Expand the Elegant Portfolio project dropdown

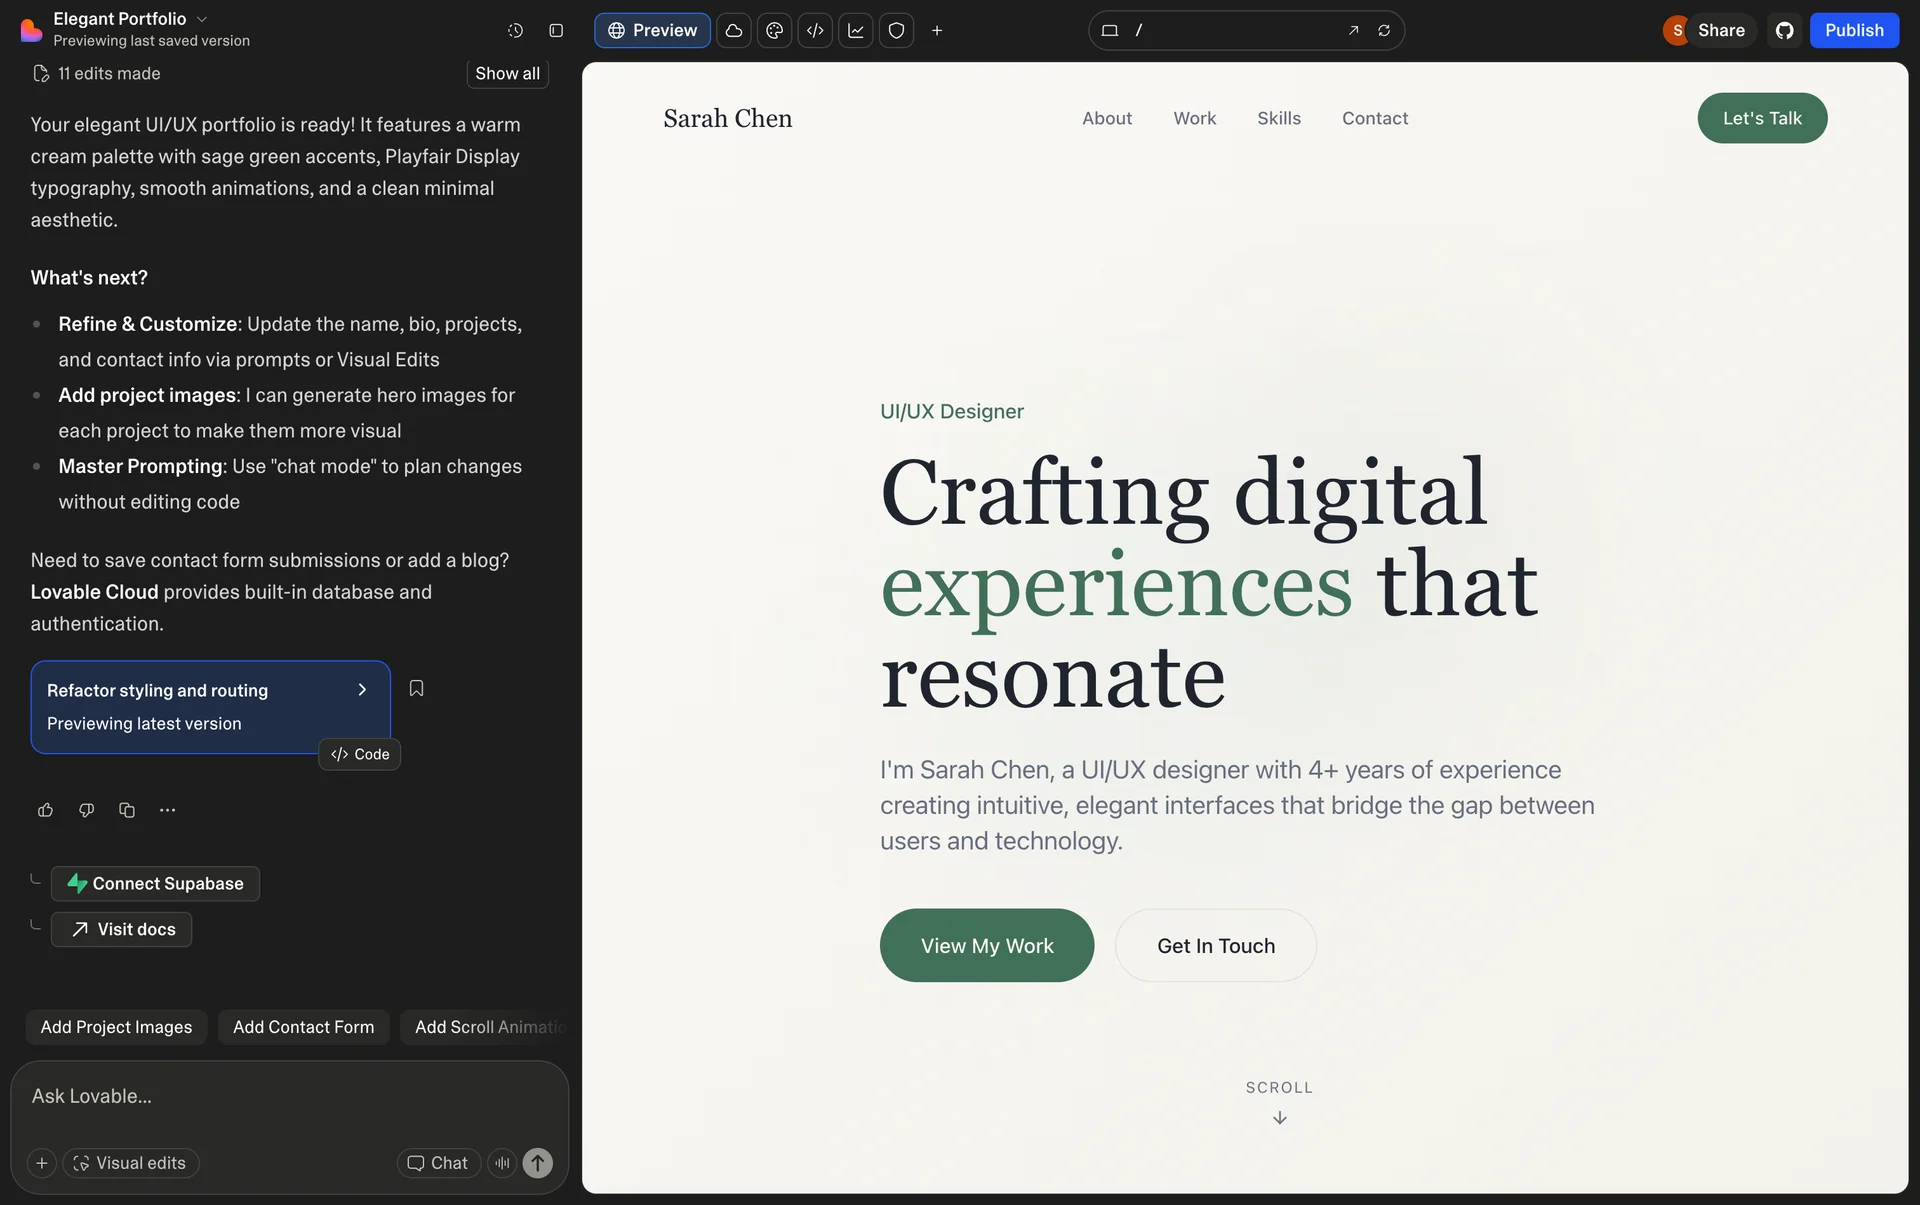[x=202, y=19]
